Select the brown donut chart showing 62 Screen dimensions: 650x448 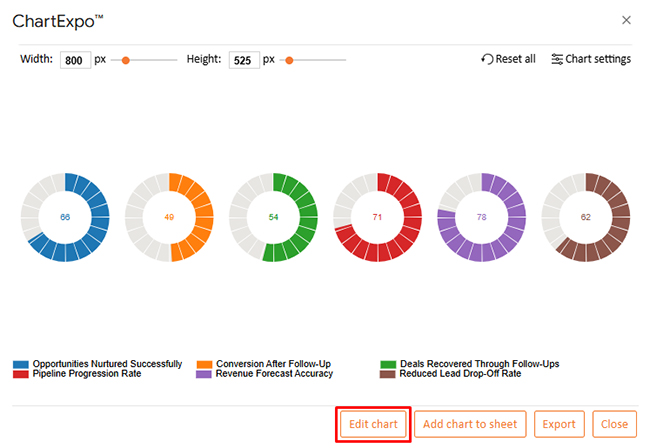pos(585,217)
